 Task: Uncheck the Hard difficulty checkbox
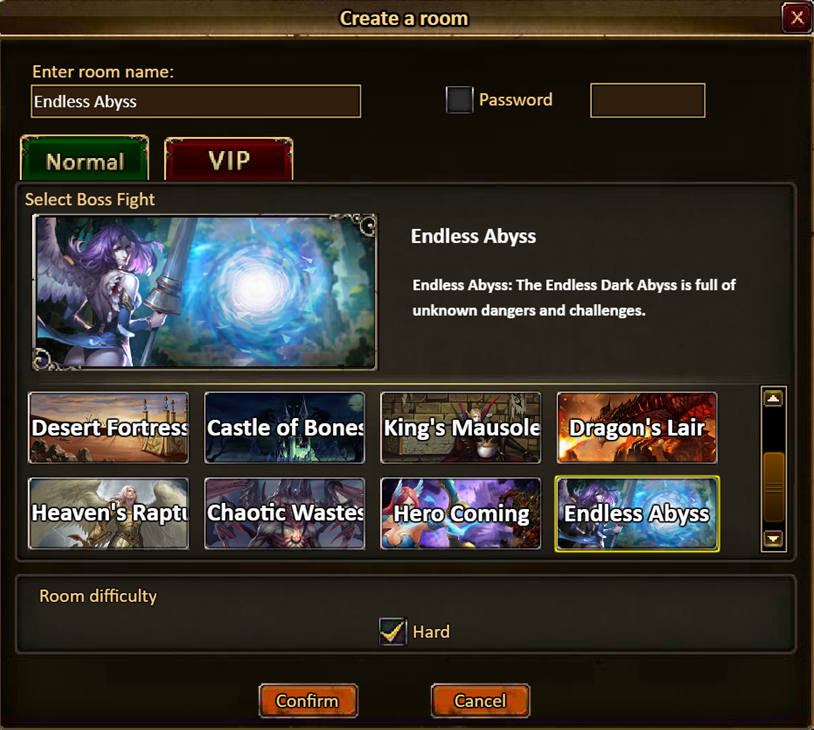[392, 631]
